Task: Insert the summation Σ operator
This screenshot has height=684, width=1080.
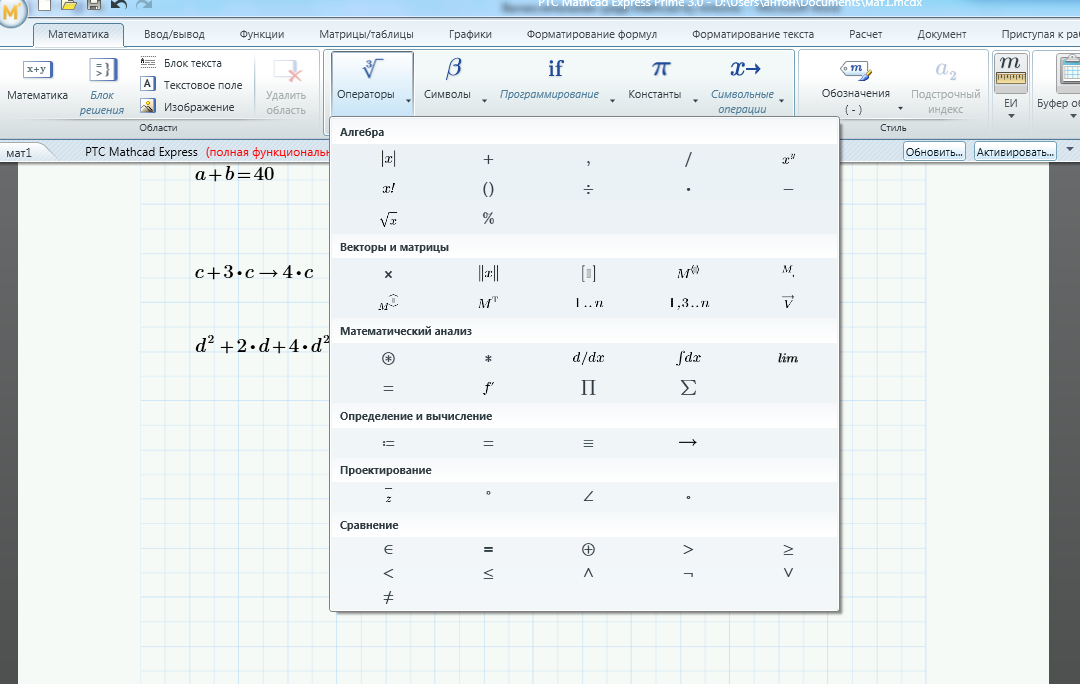Action: point(688,388)
